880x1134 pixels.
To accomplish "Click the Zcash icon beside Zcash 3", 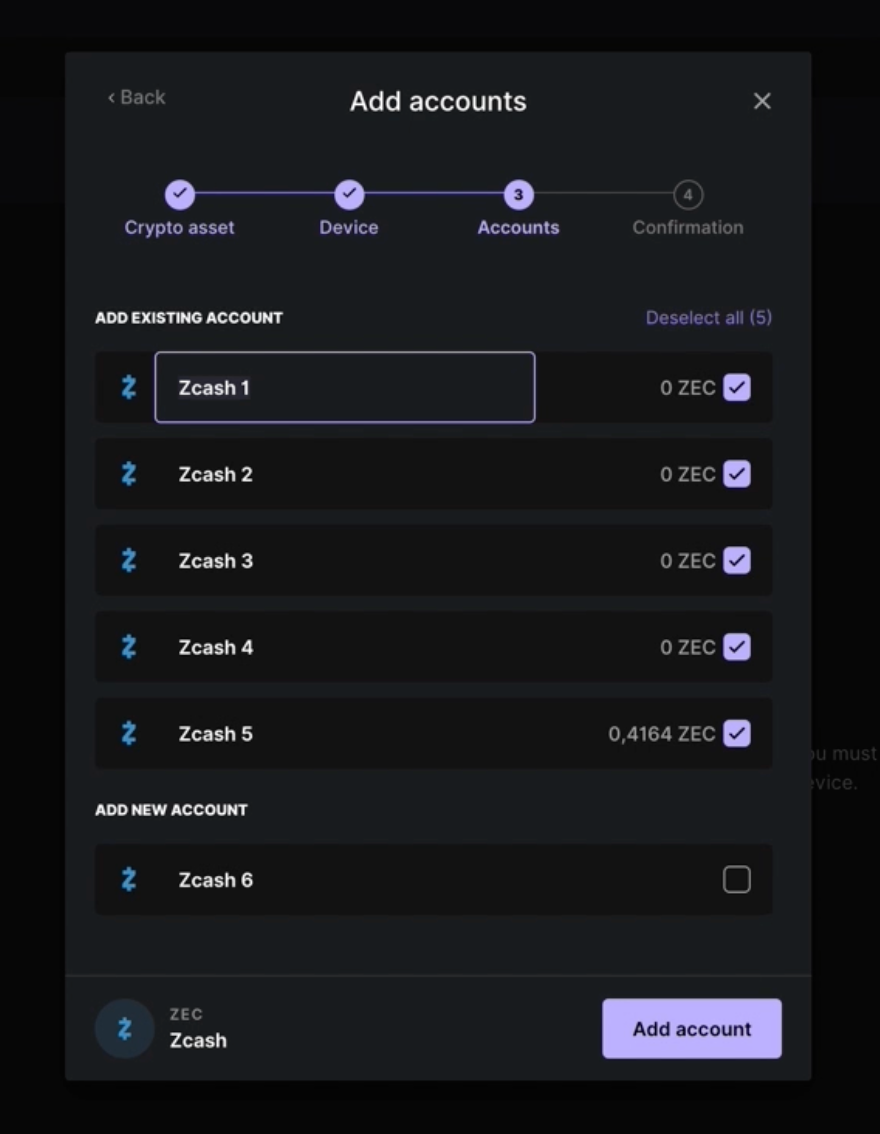I will pyautogui.click(x=129, y=560).
